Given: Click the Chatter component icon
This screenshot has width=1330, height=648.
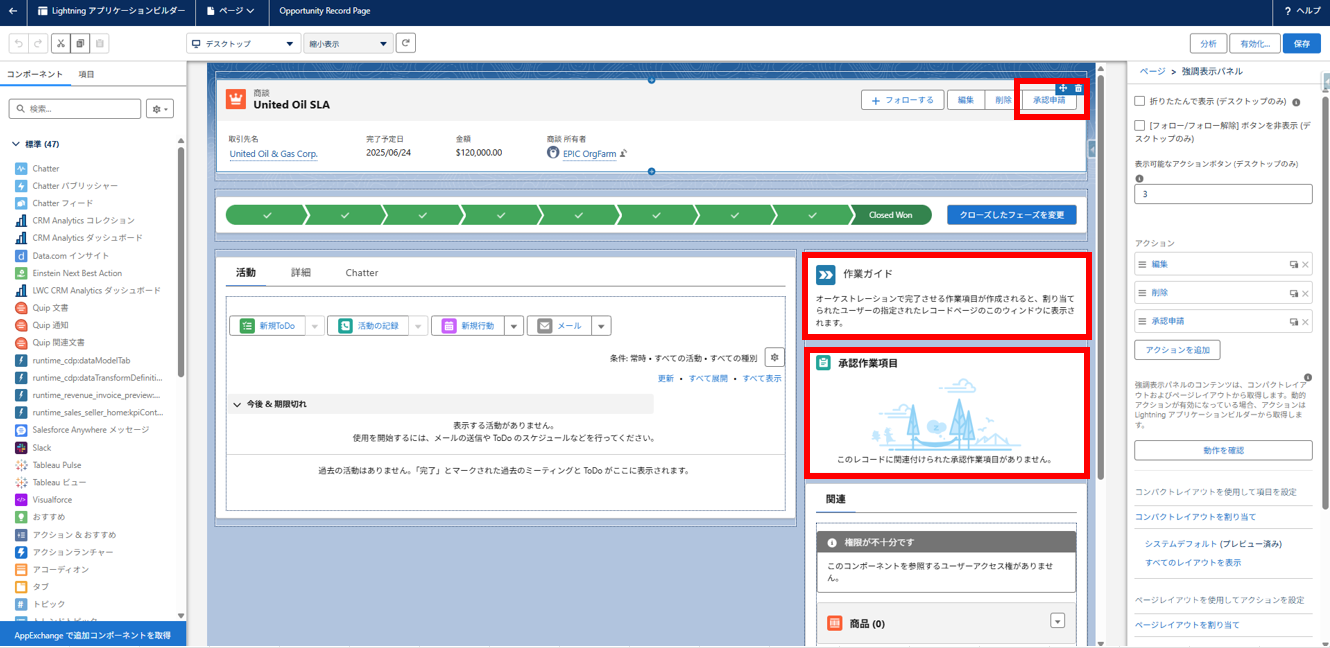Looking at the screenshot, I should coord(21,168).
